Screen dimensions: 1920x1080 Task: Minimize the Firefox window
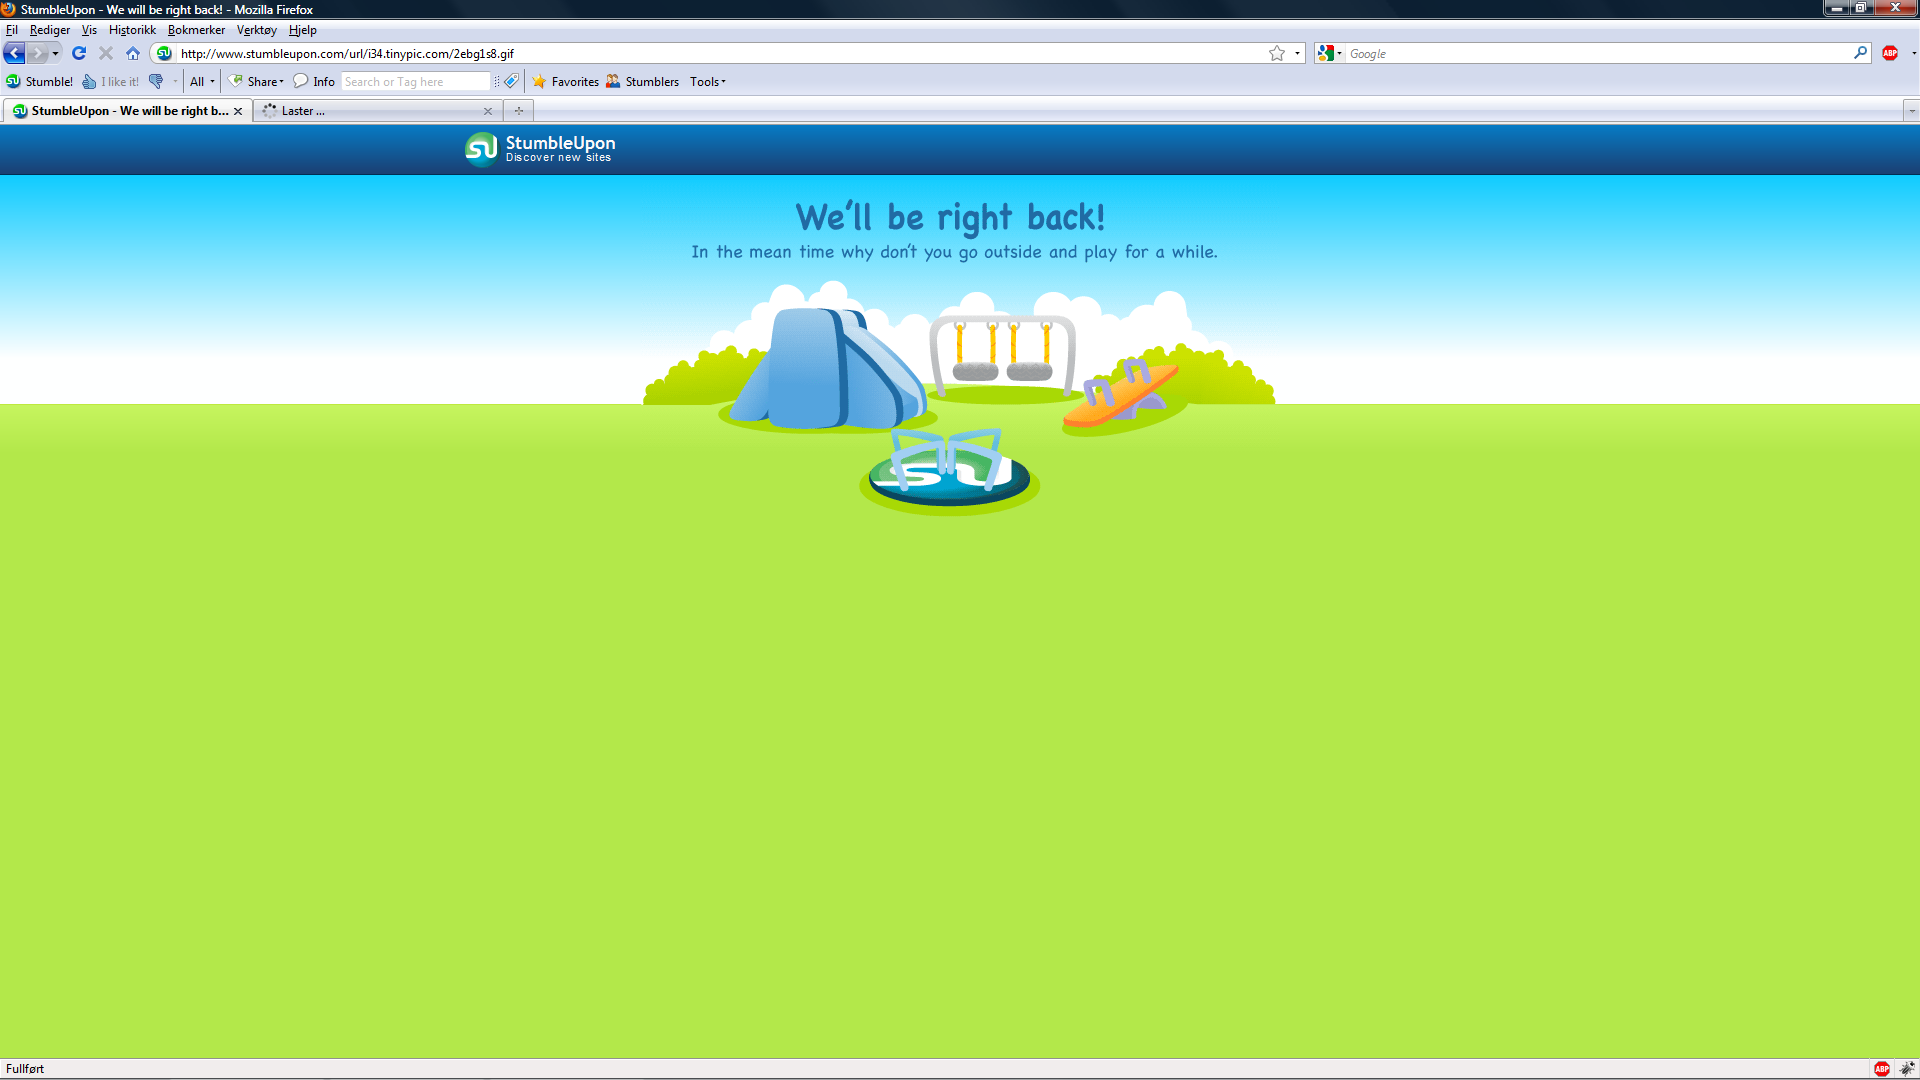(x=1836, y=8)
